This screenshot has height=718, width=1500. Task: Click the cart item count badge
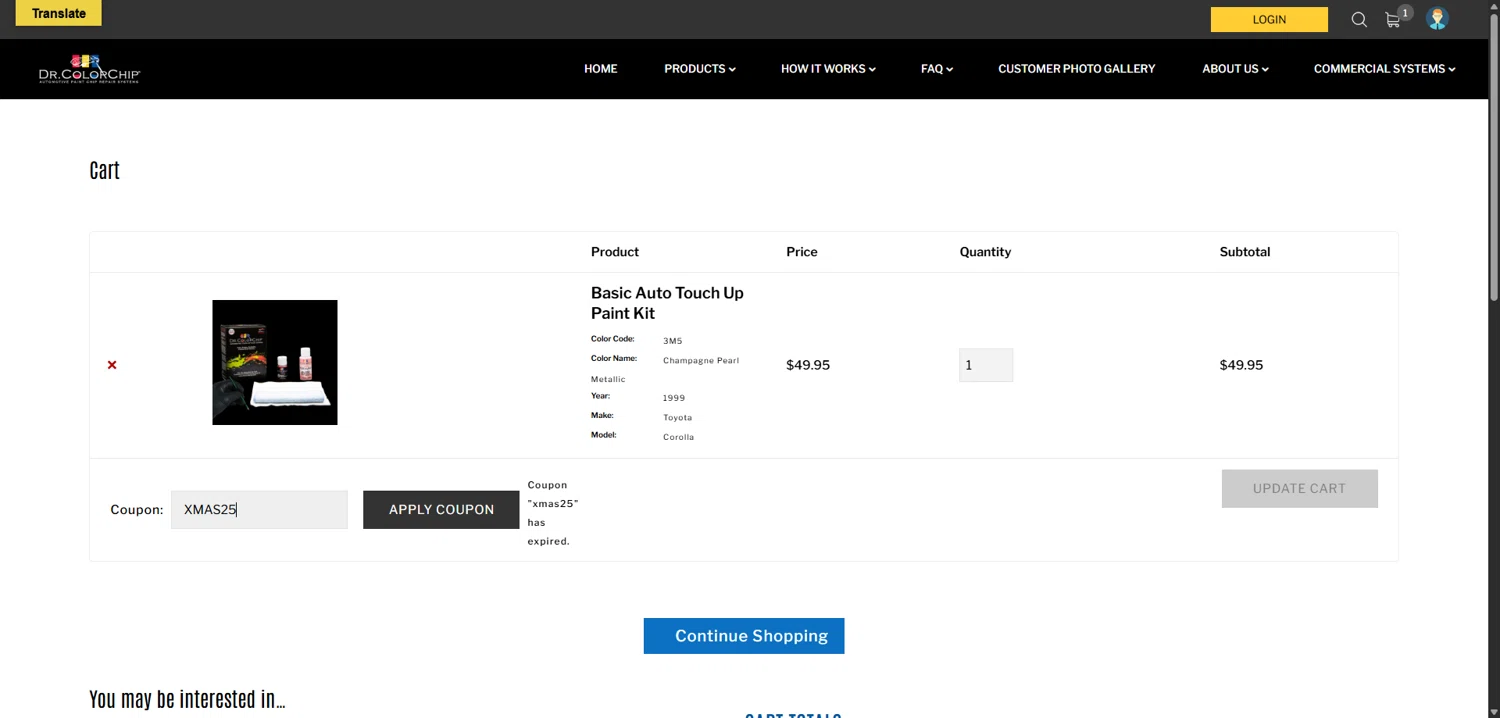1405,13
